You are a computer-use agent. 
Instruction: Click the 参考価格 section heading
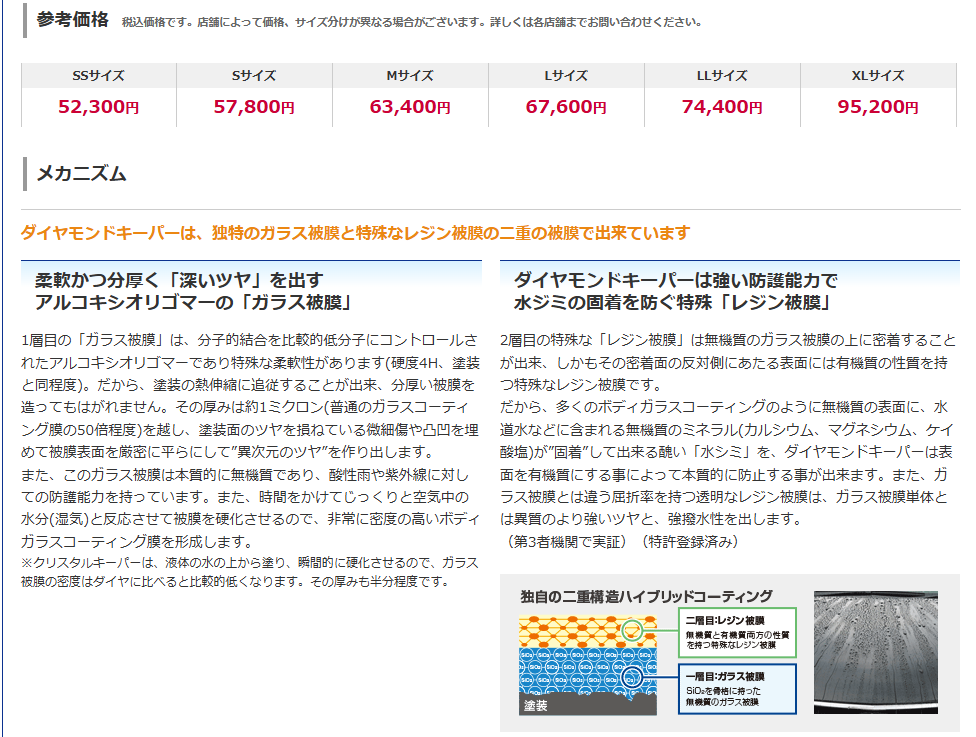coord(72,20)
